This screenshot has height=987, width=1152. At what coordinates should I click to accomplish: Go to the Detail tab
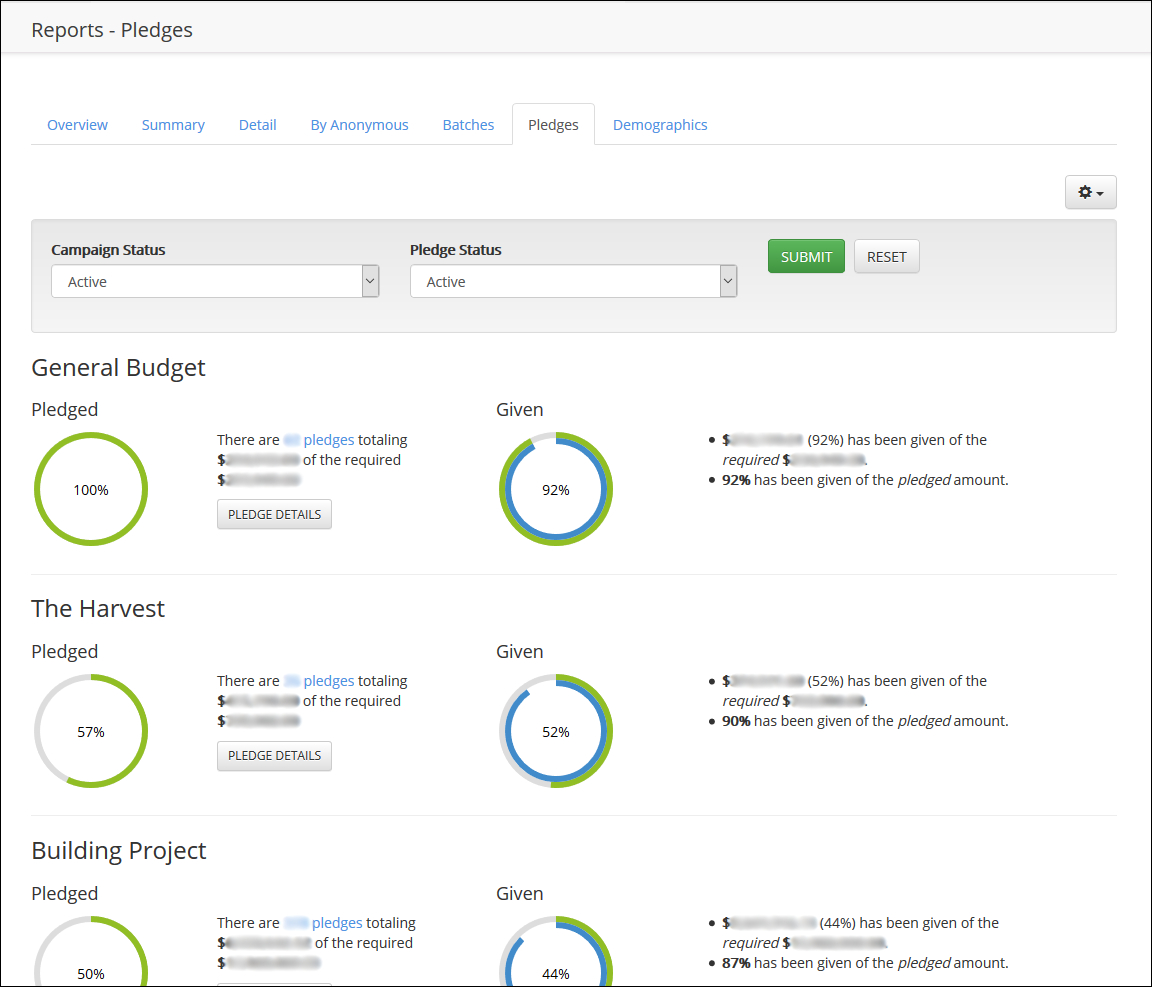(x=257, y=125)
